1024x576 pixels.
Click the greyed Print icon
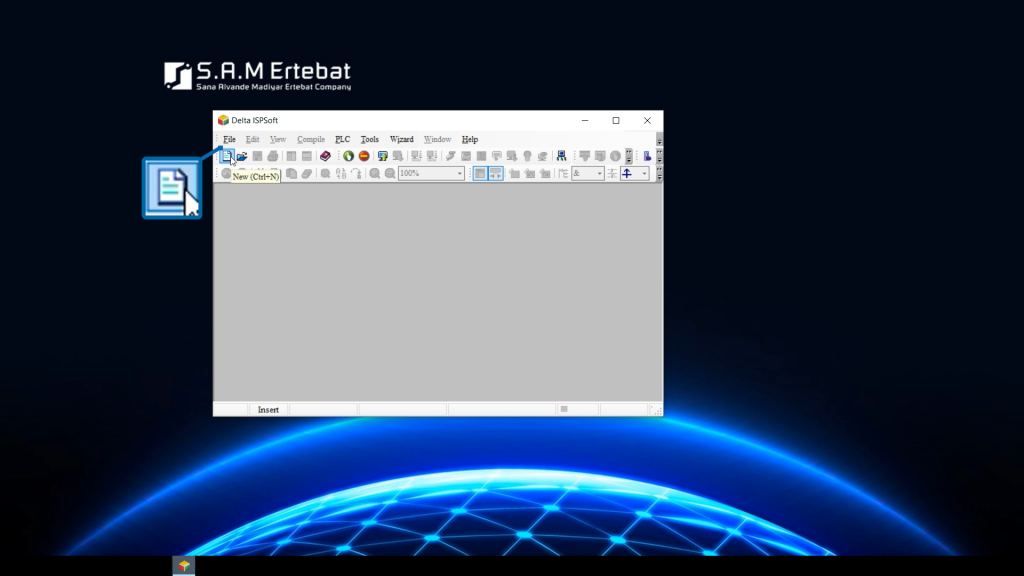coord(273,156)
